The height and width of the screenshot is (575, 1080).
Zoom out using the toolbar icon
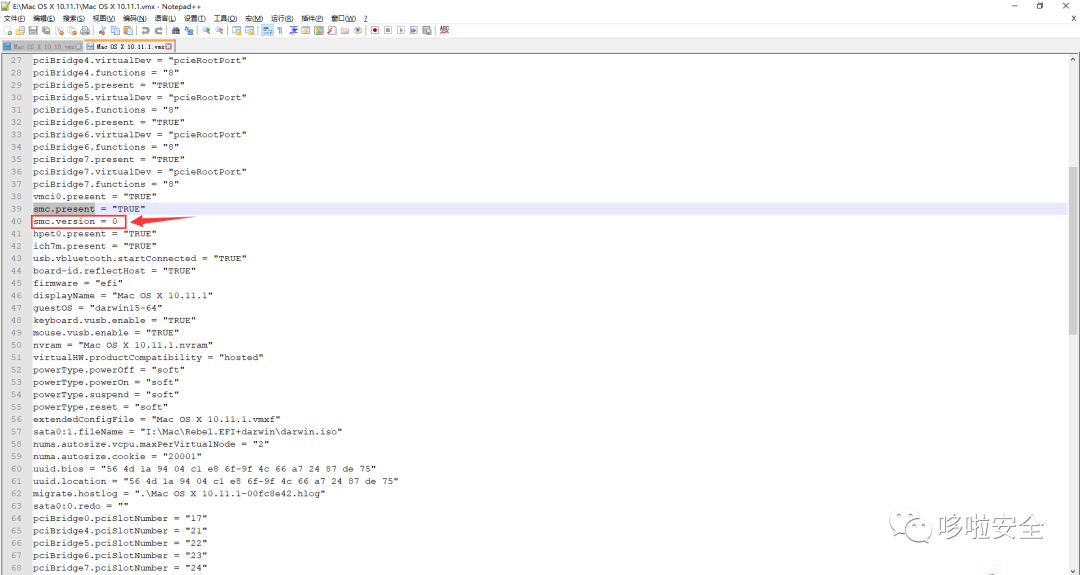(219, 30)
